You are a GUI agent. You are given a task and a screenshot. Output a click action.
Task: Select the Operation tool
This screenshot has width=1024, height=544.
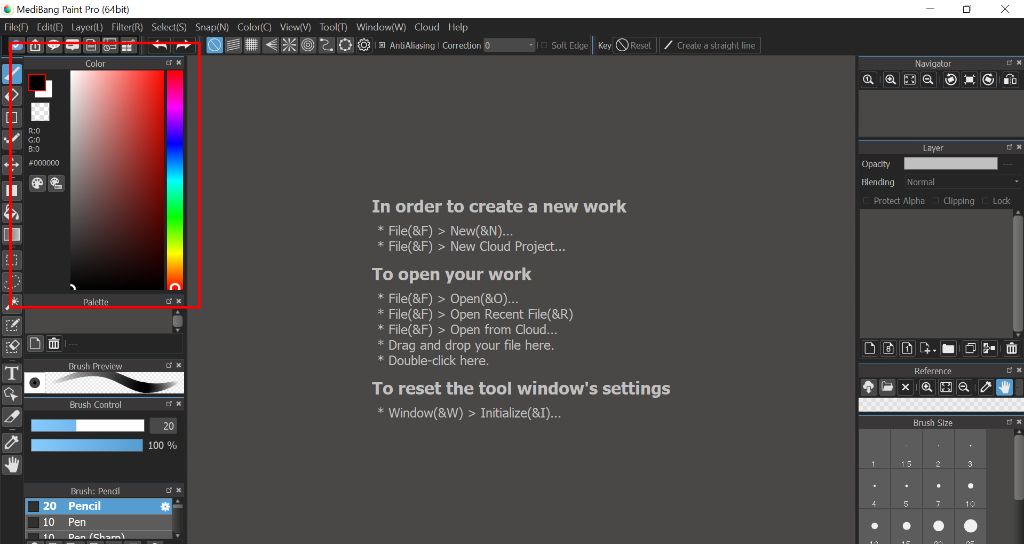point(12,394)
